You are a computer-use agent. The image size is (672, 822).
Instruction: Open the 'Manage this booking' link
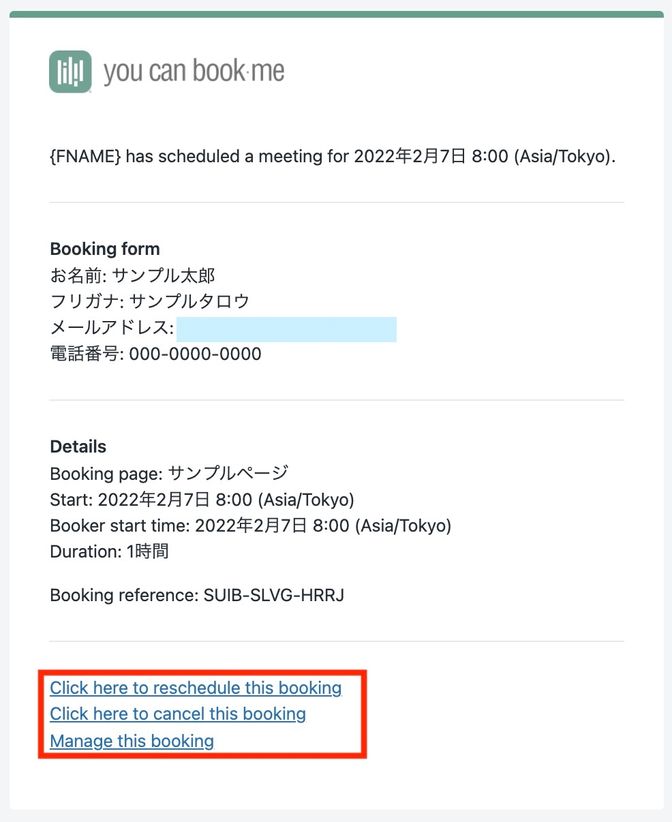(132, 741)
